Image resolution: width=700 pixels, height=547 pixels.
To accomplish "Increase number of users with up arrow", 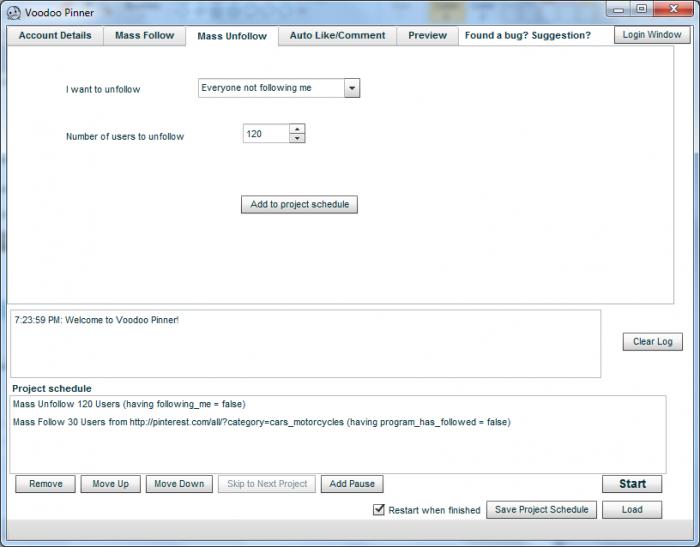I will 297,129.
